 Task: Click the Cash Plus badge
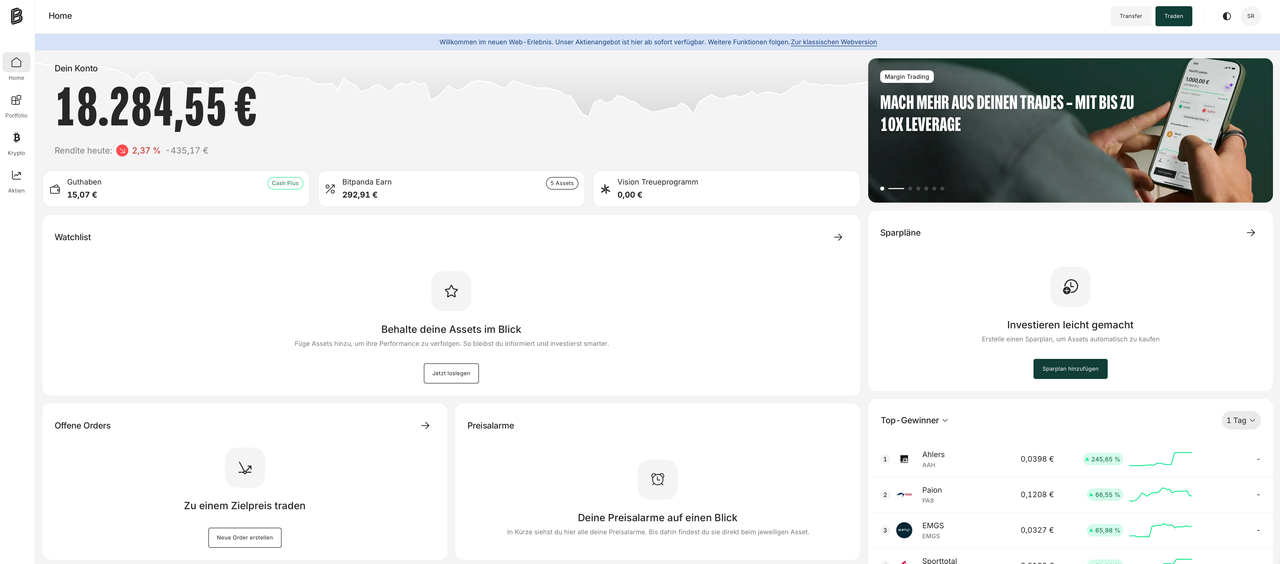[285, 183]
